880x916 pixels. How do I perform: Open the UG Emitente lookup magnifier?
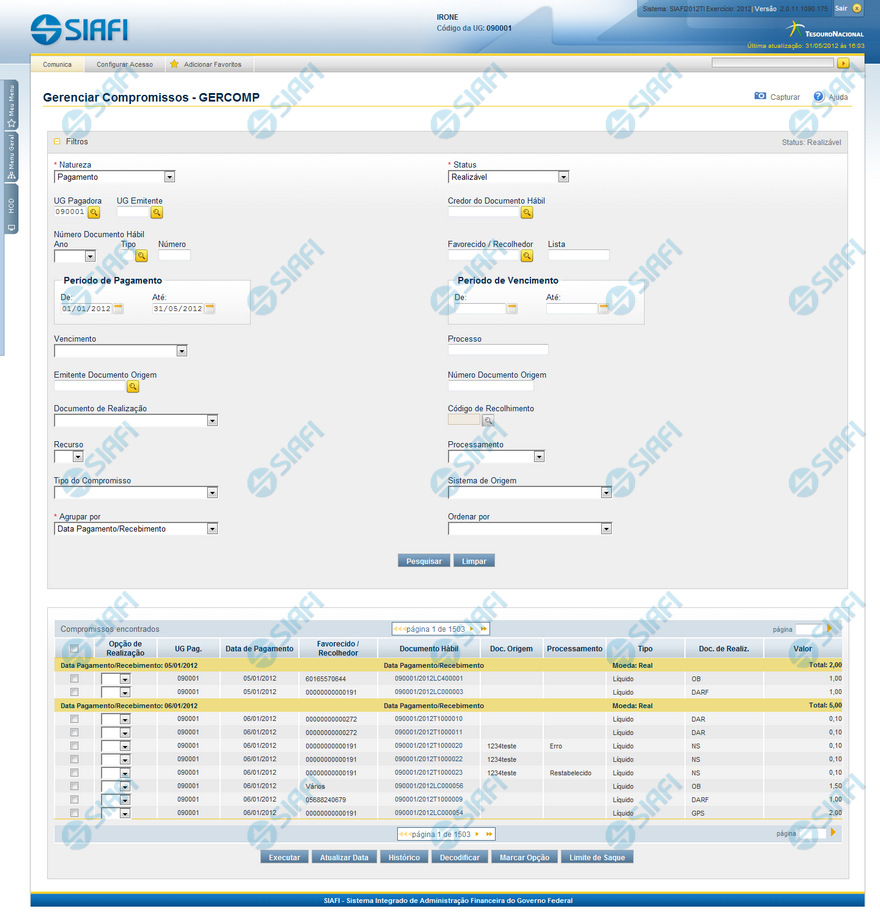point(156,212)
